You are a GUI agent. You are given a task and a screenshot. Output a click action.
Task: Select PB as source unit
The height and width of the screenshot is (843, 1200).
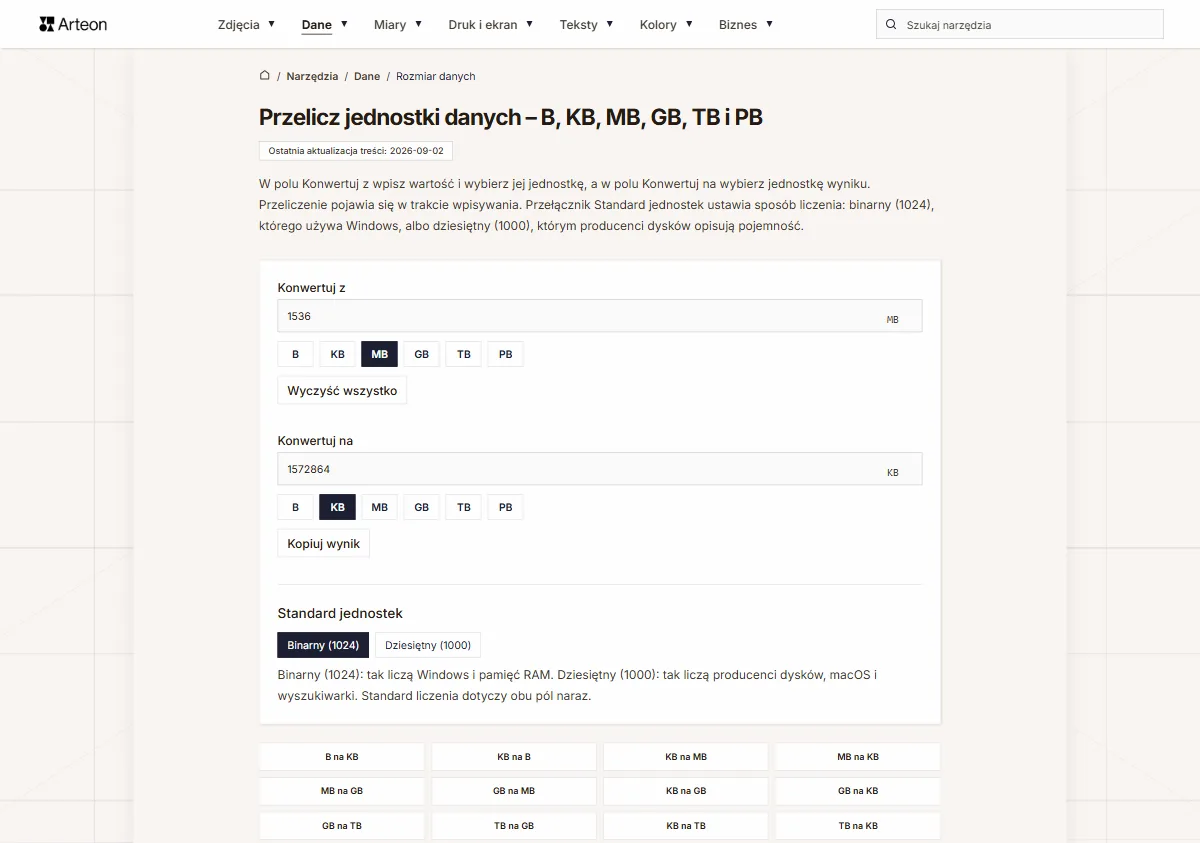click(505, 354)
